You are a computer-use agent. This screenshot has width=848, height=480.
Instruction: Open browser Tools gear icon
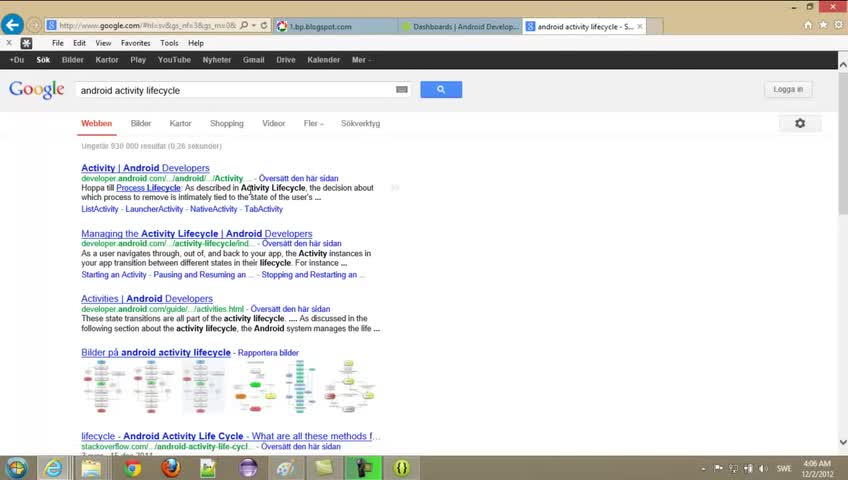pos(838,25)
